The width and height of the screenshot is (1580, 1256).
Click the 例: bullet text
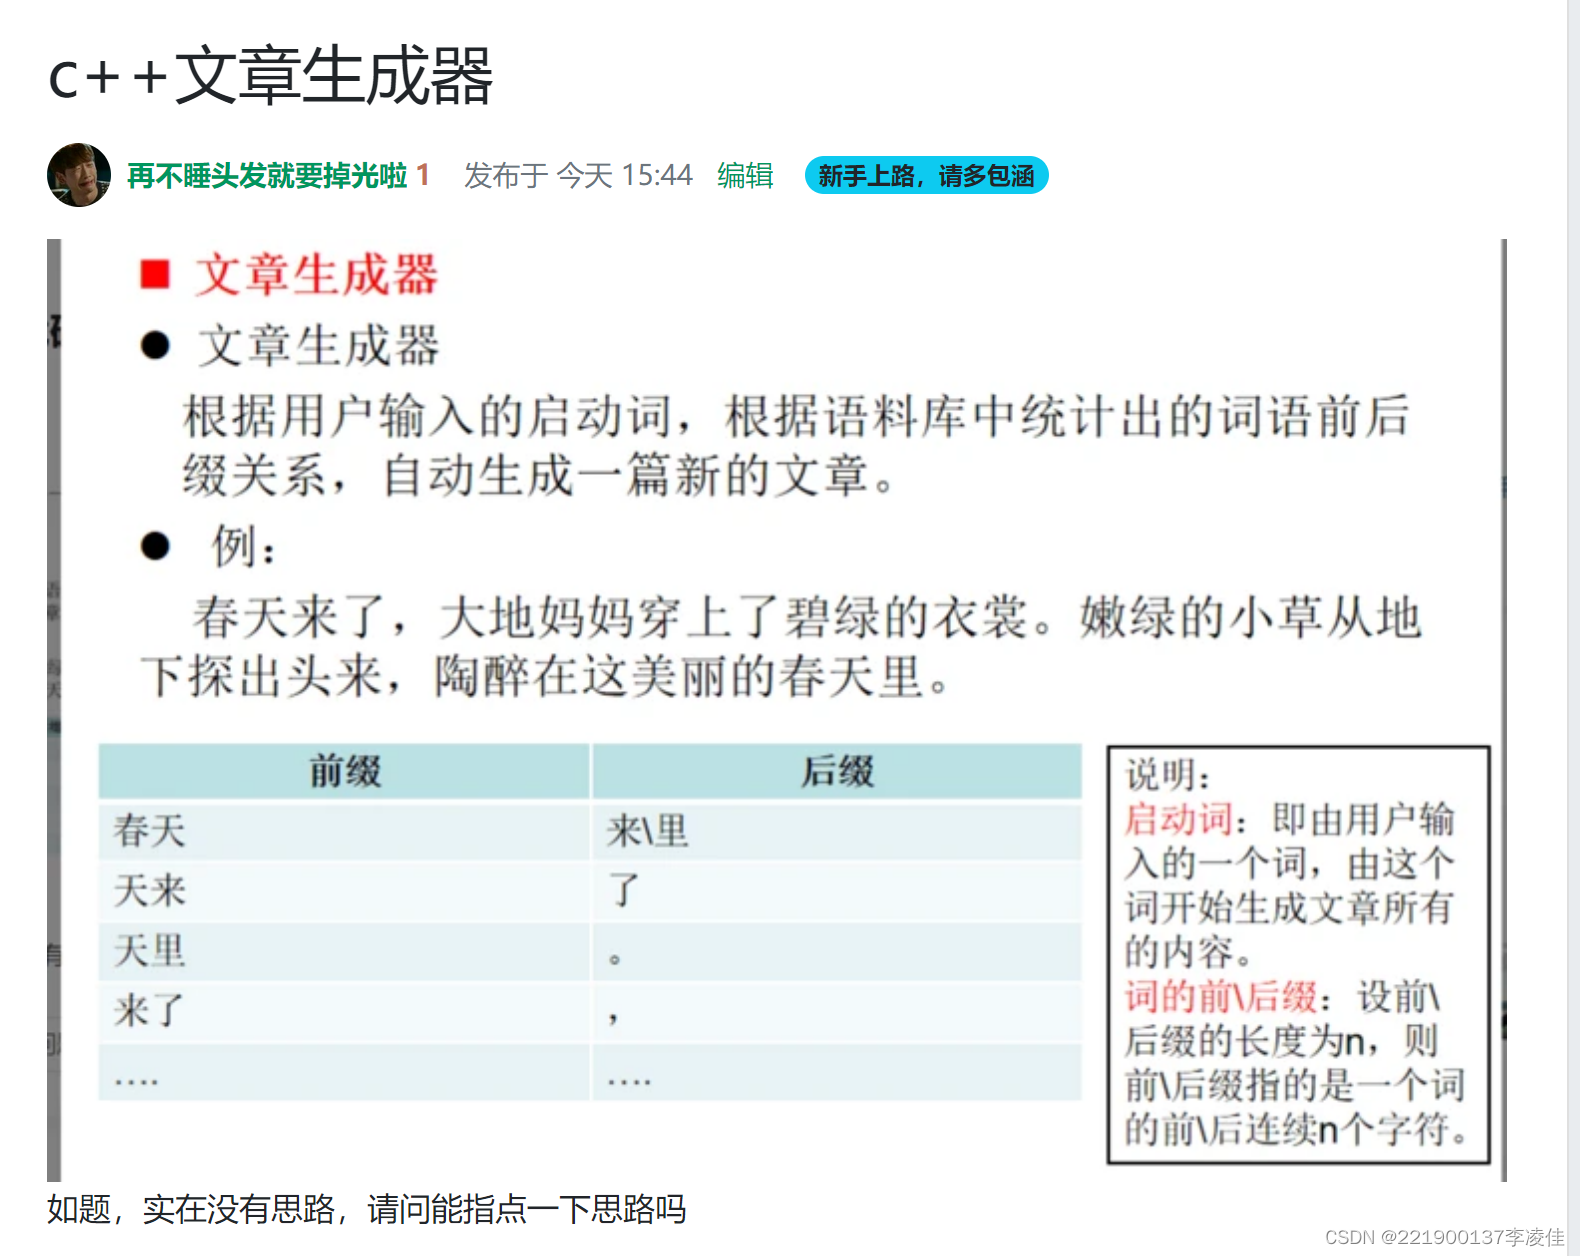pos(243,546)
